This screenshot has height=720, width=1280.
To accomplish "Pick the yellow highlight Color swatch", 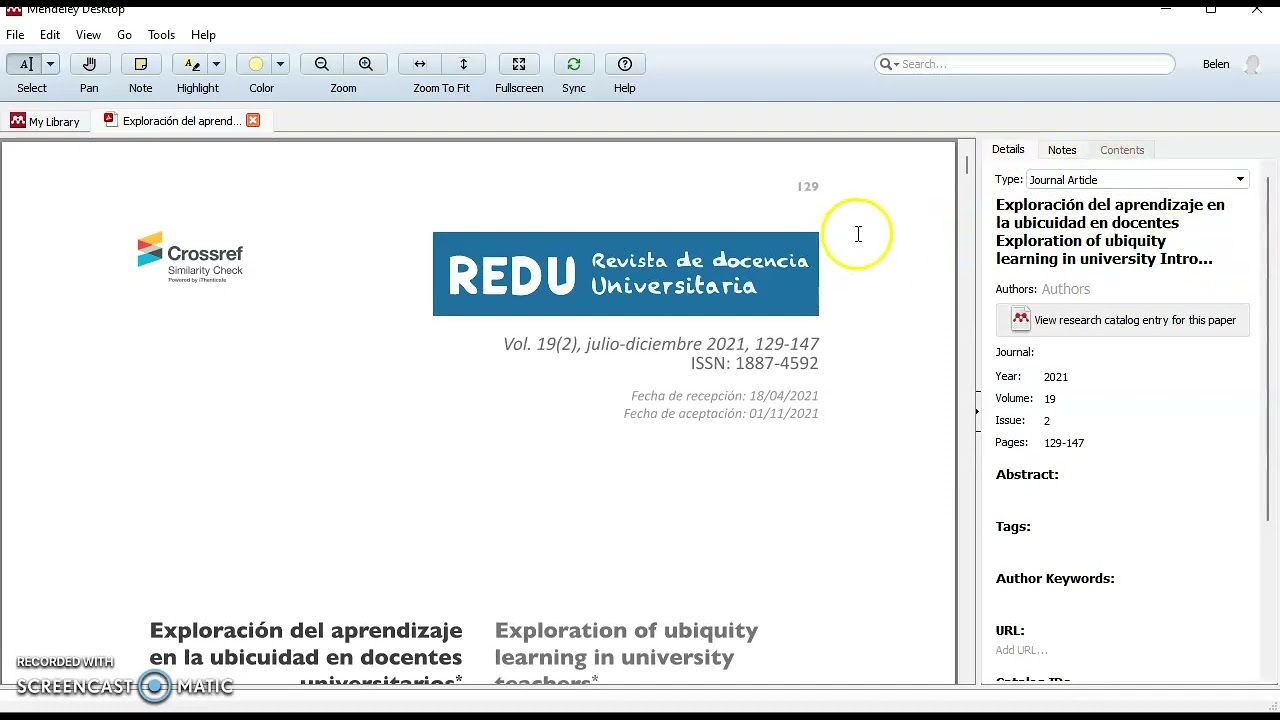I will pyautogui.click(x=255, y=64).
